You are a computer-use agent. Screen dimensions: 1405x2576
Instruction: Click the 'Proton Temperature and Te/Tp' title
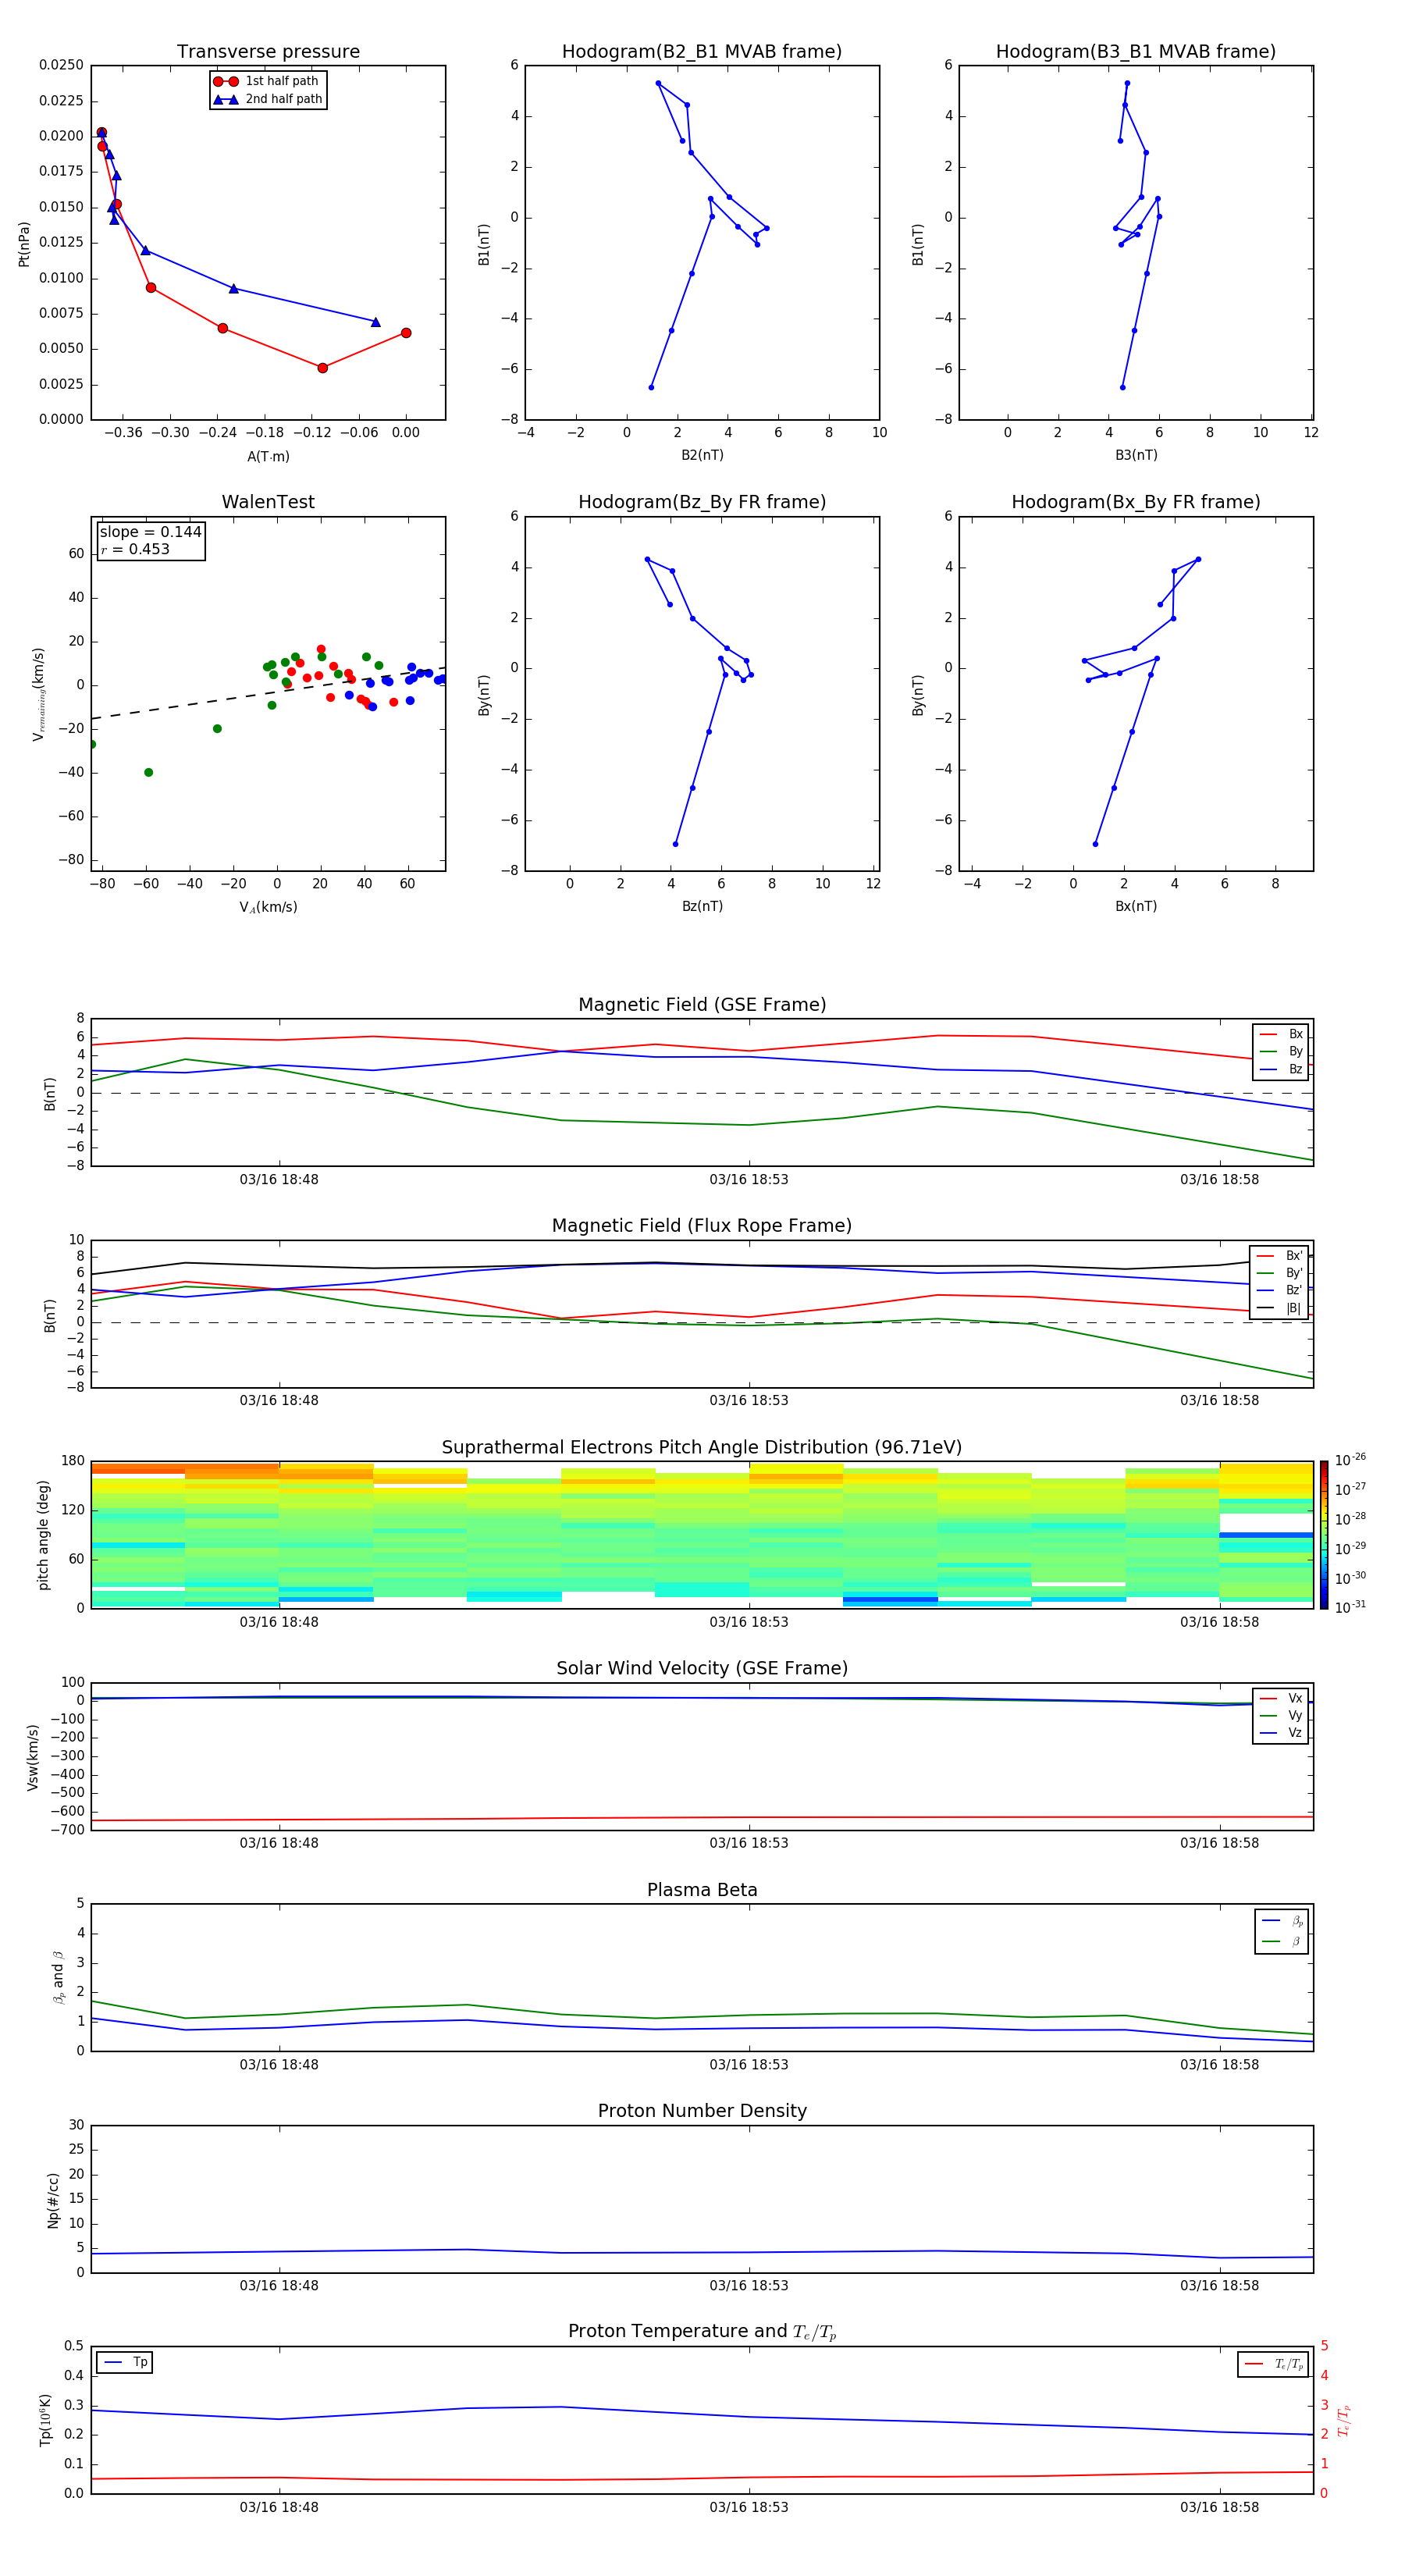702,2332
